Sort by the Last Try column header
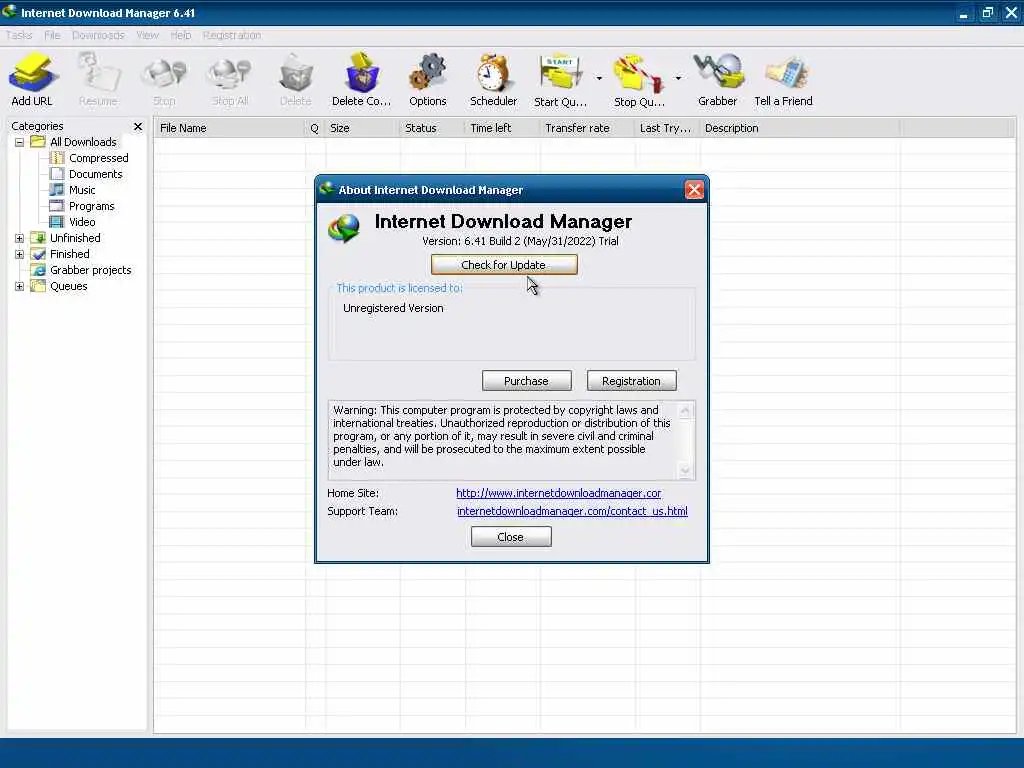The width and height of the screenshot is (1024, 768). tap(667, 128)
